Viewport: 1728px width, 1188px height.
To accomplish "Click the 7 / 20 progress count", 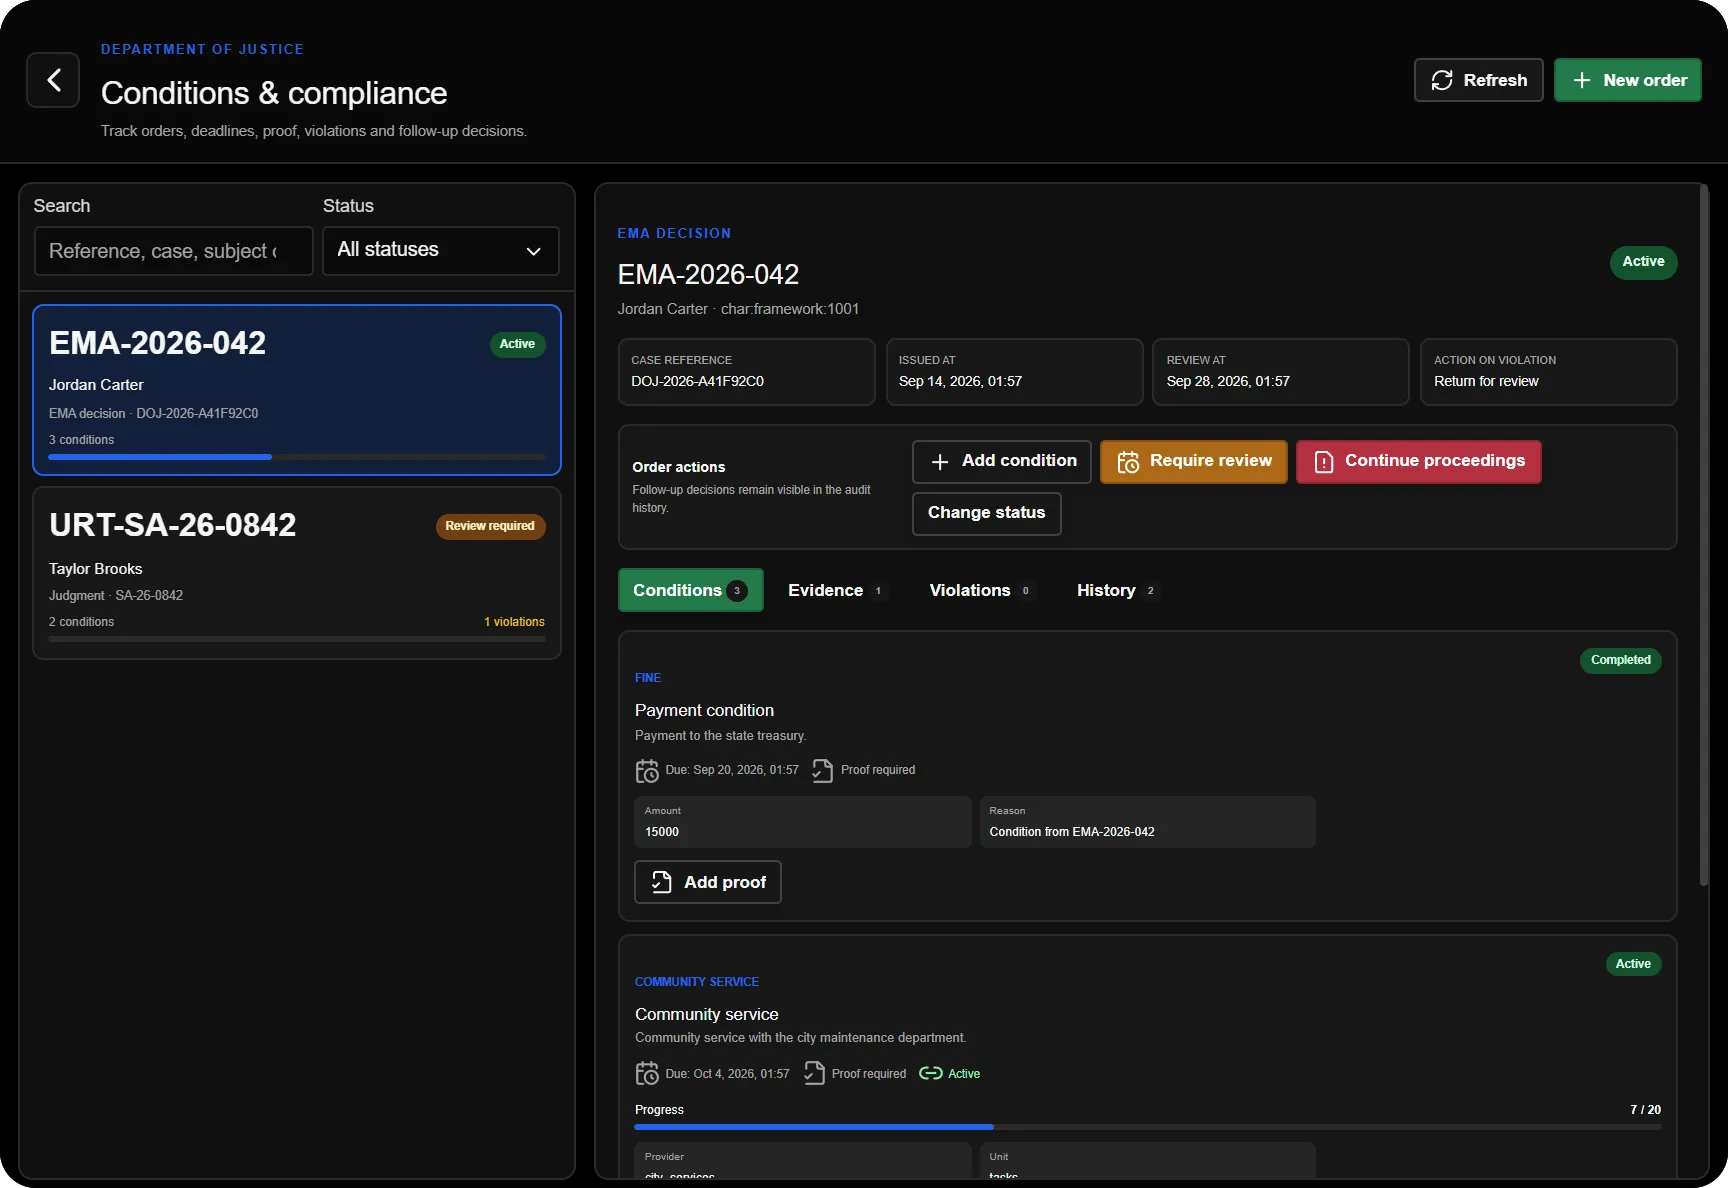I will click(1645, 1110).
